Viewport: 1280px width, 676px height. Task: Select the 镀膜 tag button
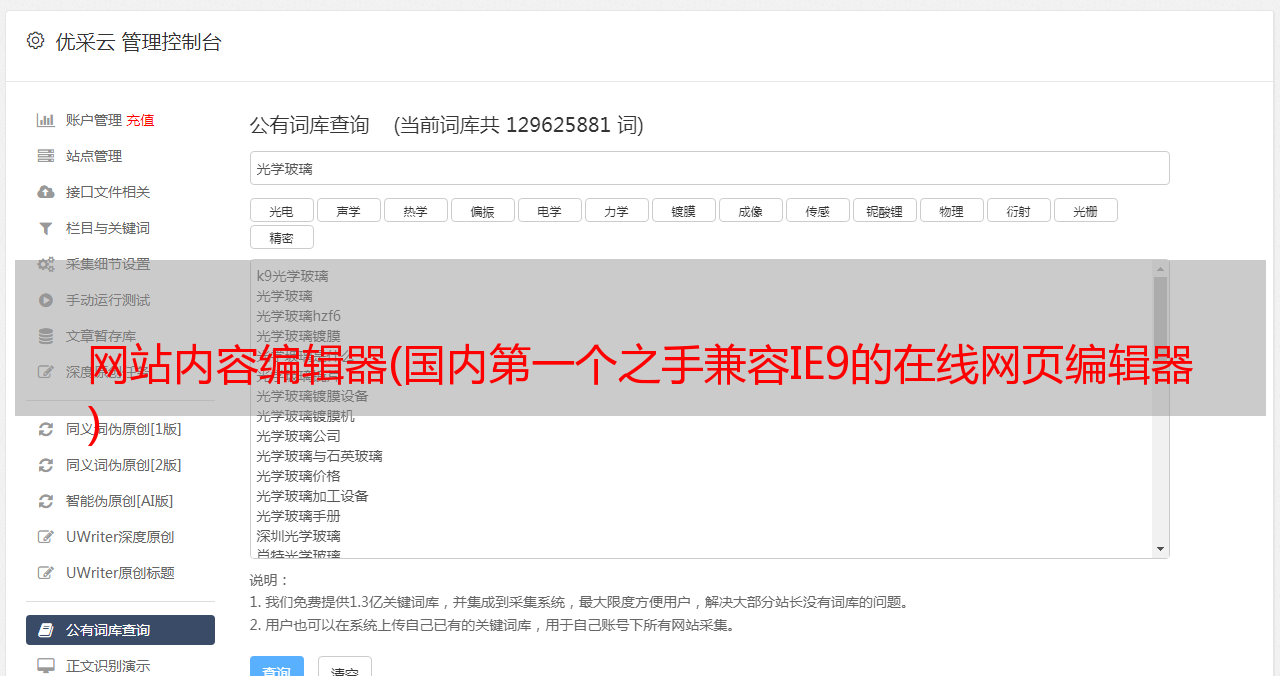point(684,211)
